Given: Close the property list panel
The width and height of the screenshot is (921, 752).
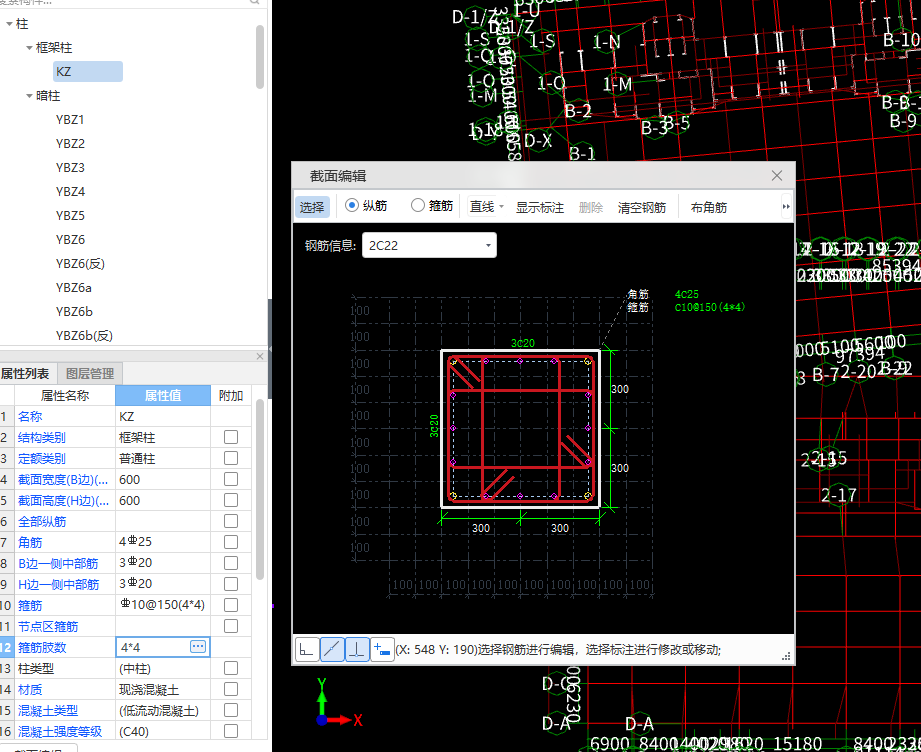Looking at the screenshot, I should pyautogui.click(x=260, y=356).
